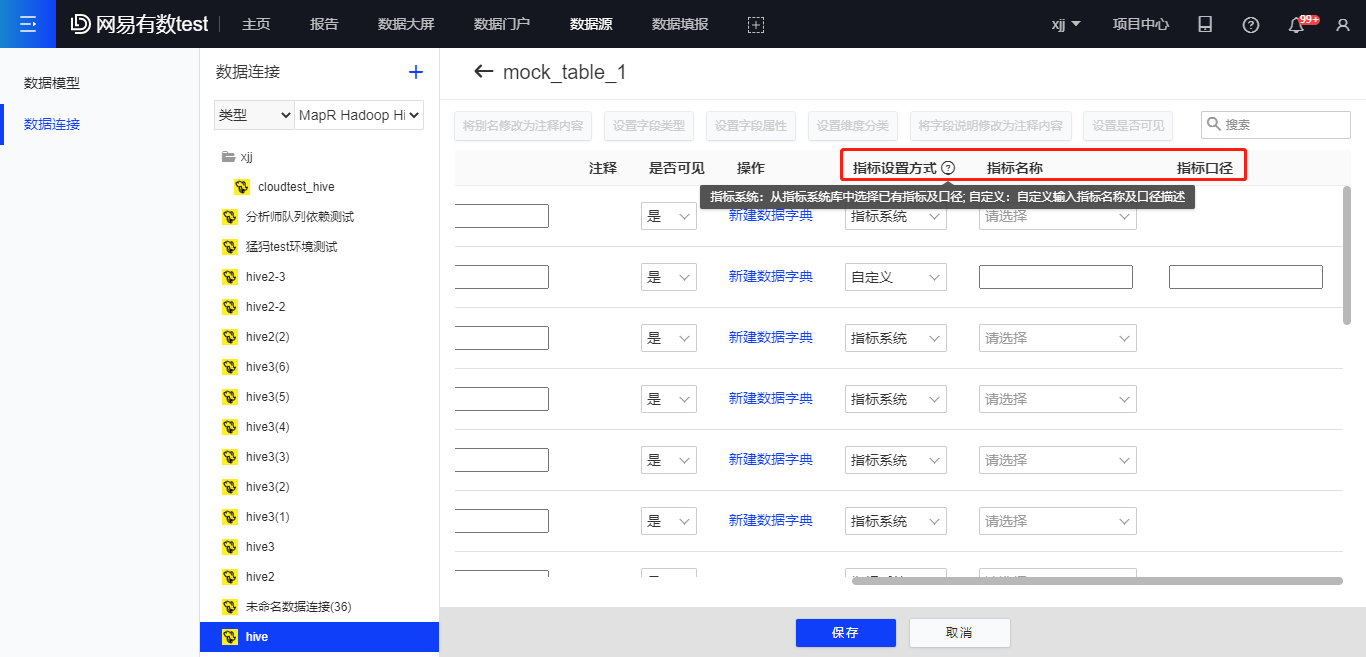Open the 报告 menu item
The height and width of the screenshot is (657, 1366).
click(324, 24)
